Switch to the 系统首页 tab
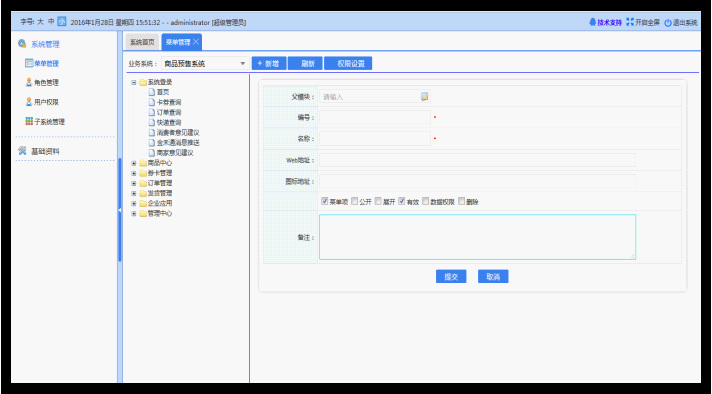This screenshot has width=712, height=394. tap(142, 42)
